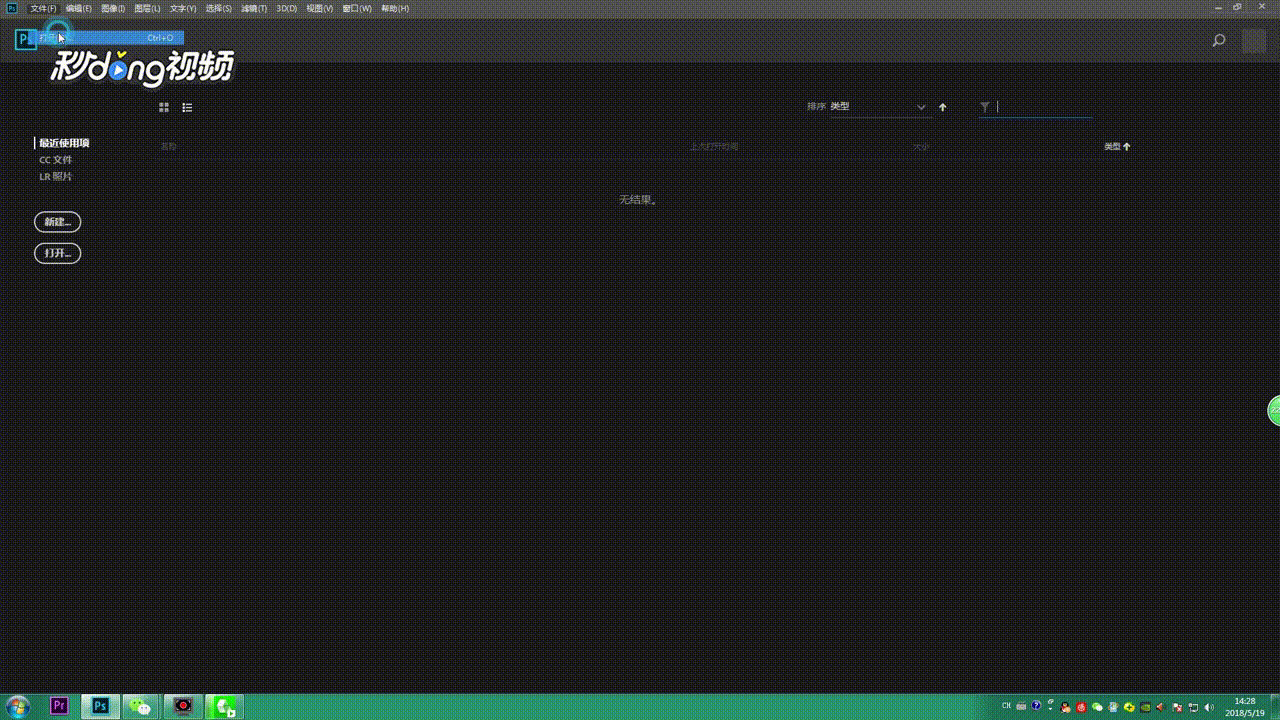The width and height of the screenshot is (1280, 720).
Task: Click the 打开... button
Action: (x=57, y=253)
